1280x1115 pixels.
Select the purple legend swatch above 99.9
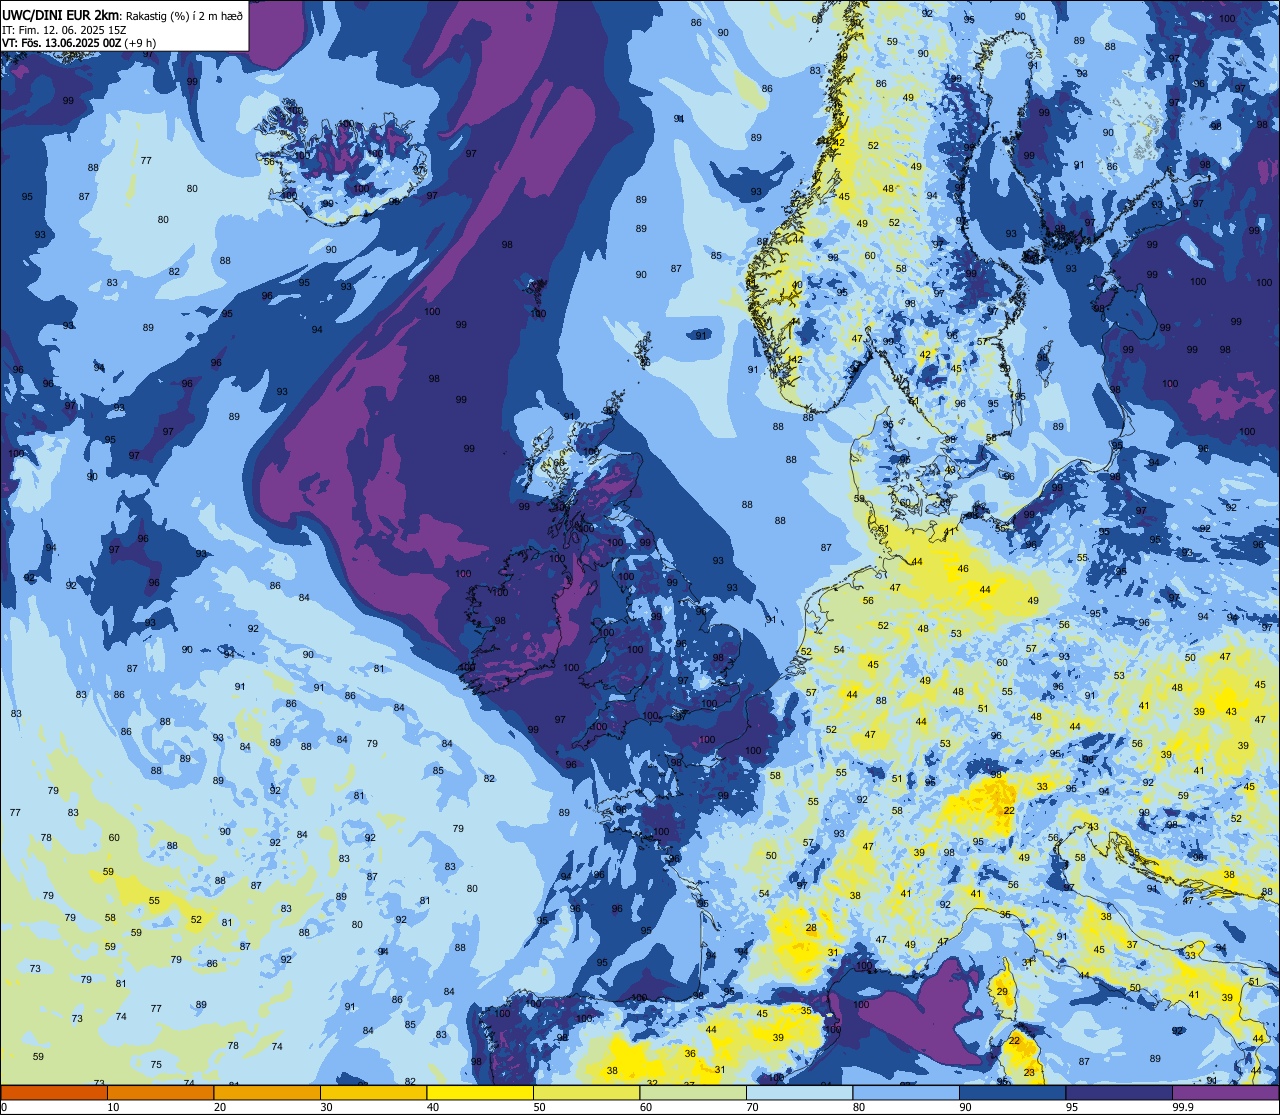pyautogui.click(x=1226, y=1093)
